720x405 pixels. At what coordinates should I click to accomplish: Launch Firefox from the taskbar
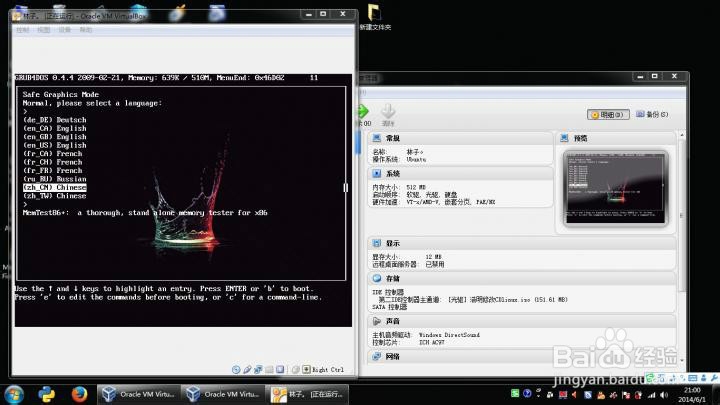(79, 394)
